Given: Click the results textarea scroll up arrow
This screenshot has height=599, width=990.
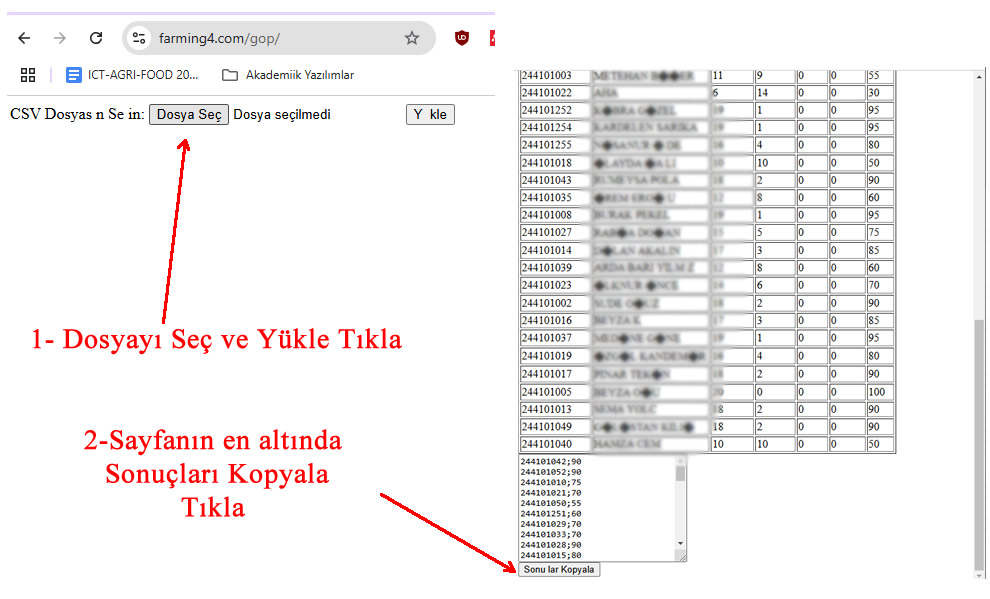Looking at the screenshot, I should (x=681, y=461).
